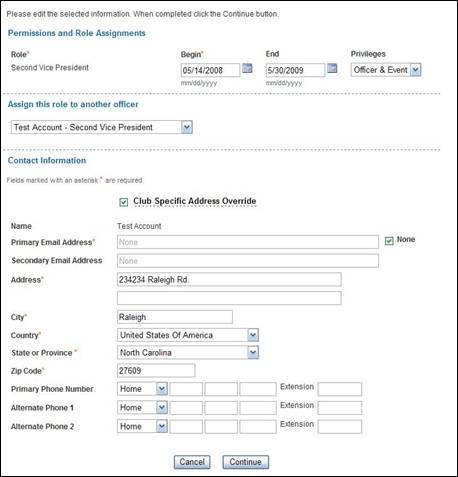
Task: Focus the Begin date field
Action: 210,70
